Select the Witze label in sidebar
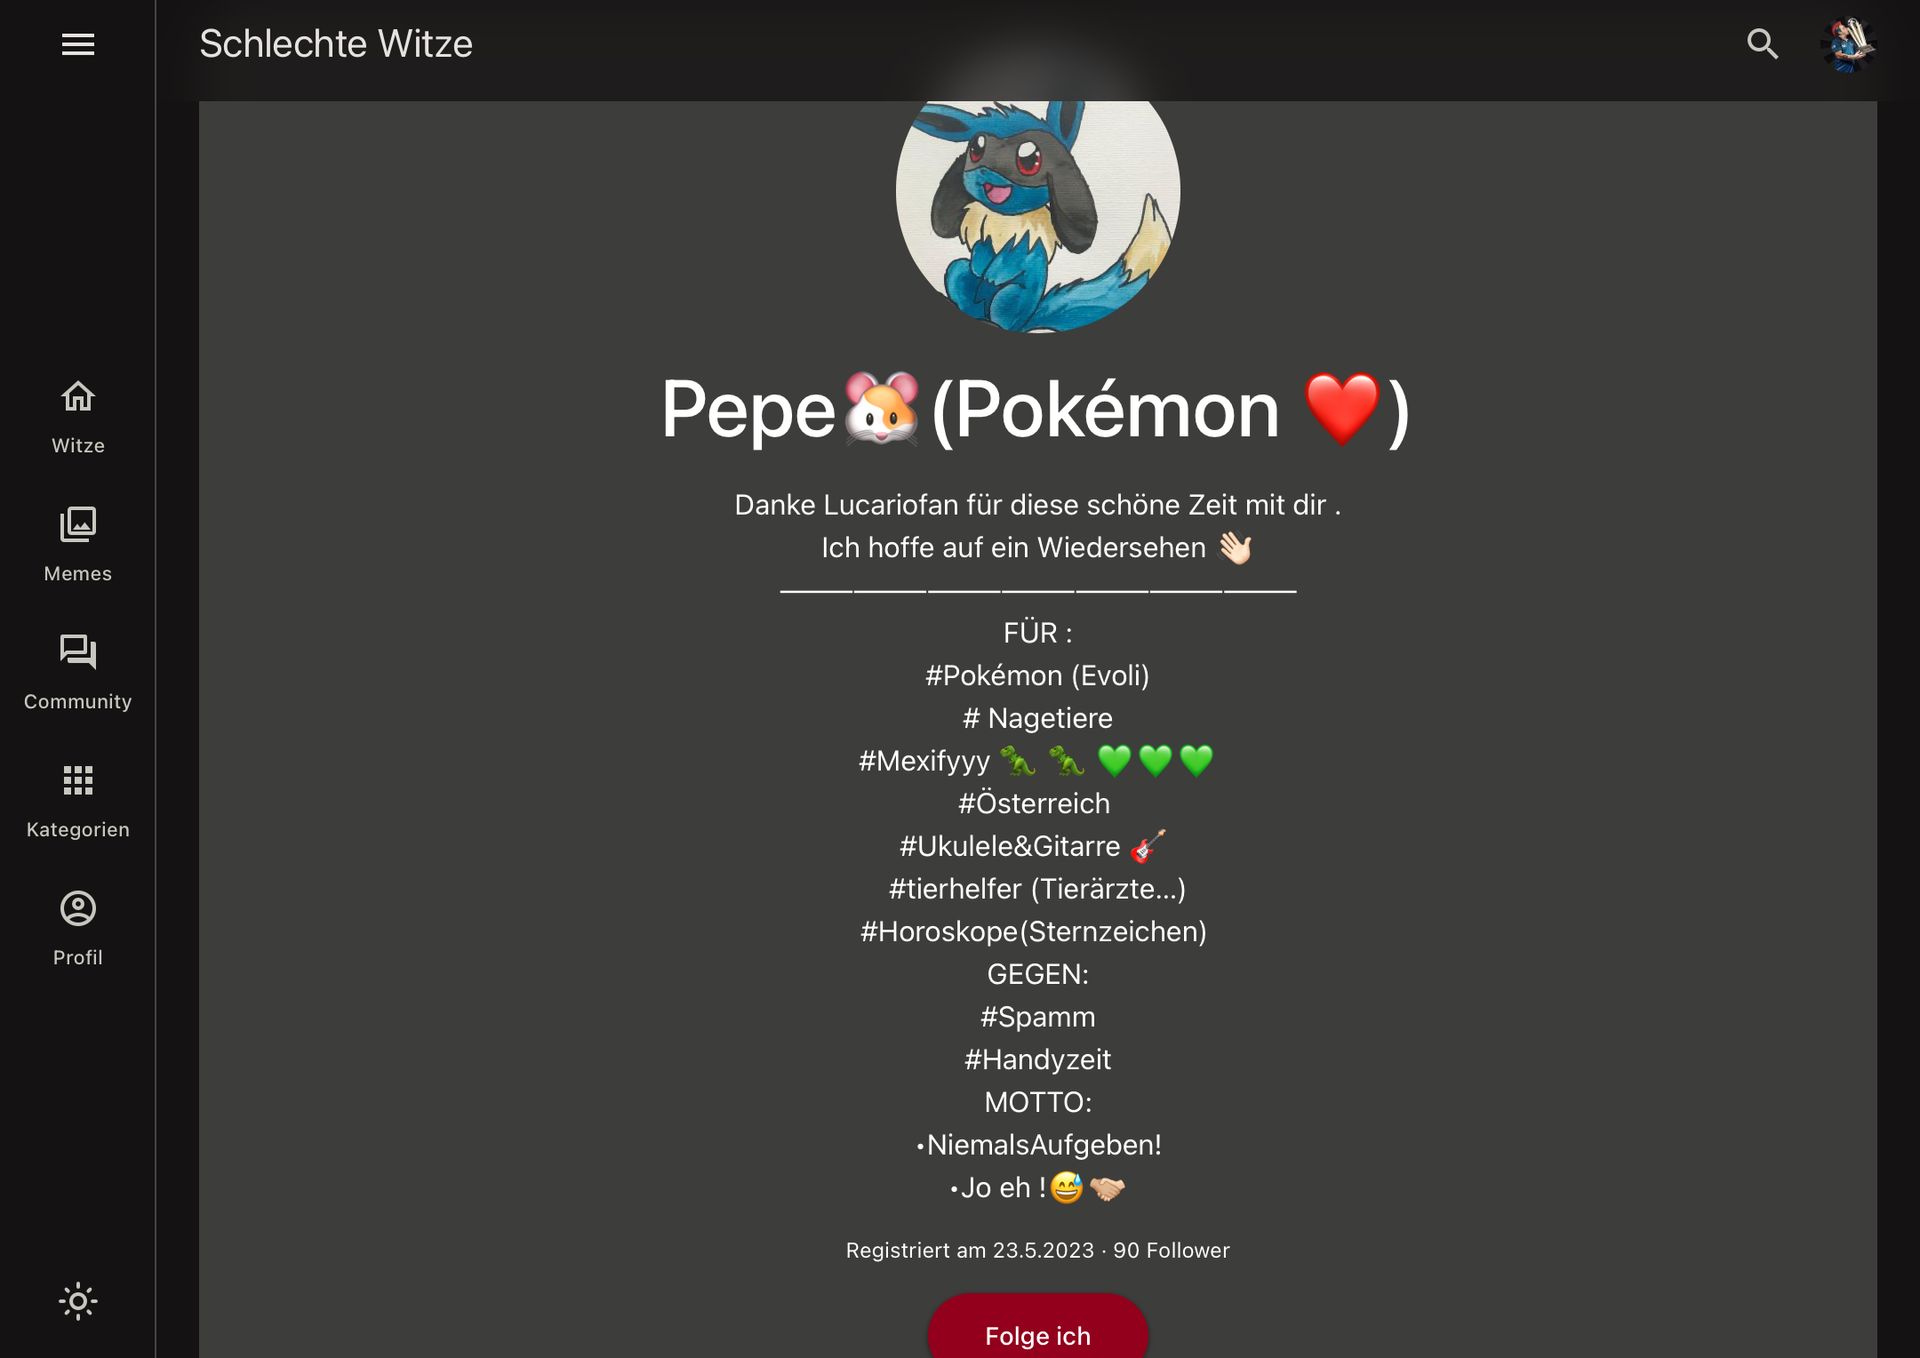The height and width of the screenshot is (1358, 1920). pos(78,446)
